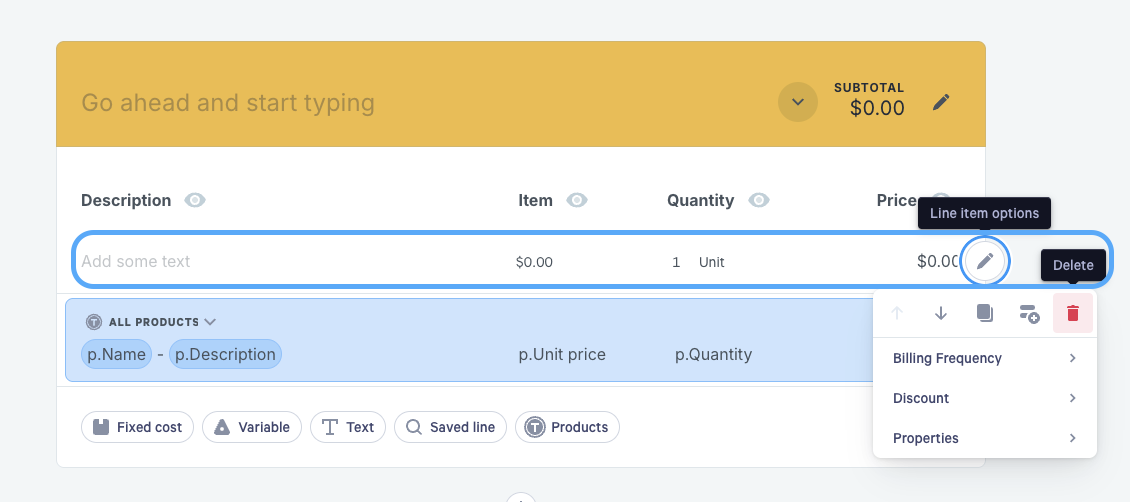The height and width of the screenshot is (502, 1130).
Task: Hide the Item column
Action: pos(577,200)
